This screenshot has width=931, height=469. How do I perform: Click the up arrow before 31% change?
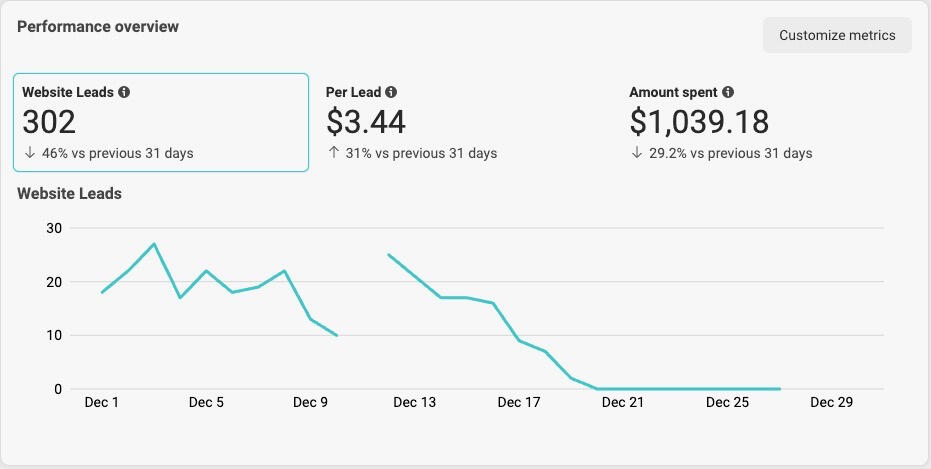point(332,154)
